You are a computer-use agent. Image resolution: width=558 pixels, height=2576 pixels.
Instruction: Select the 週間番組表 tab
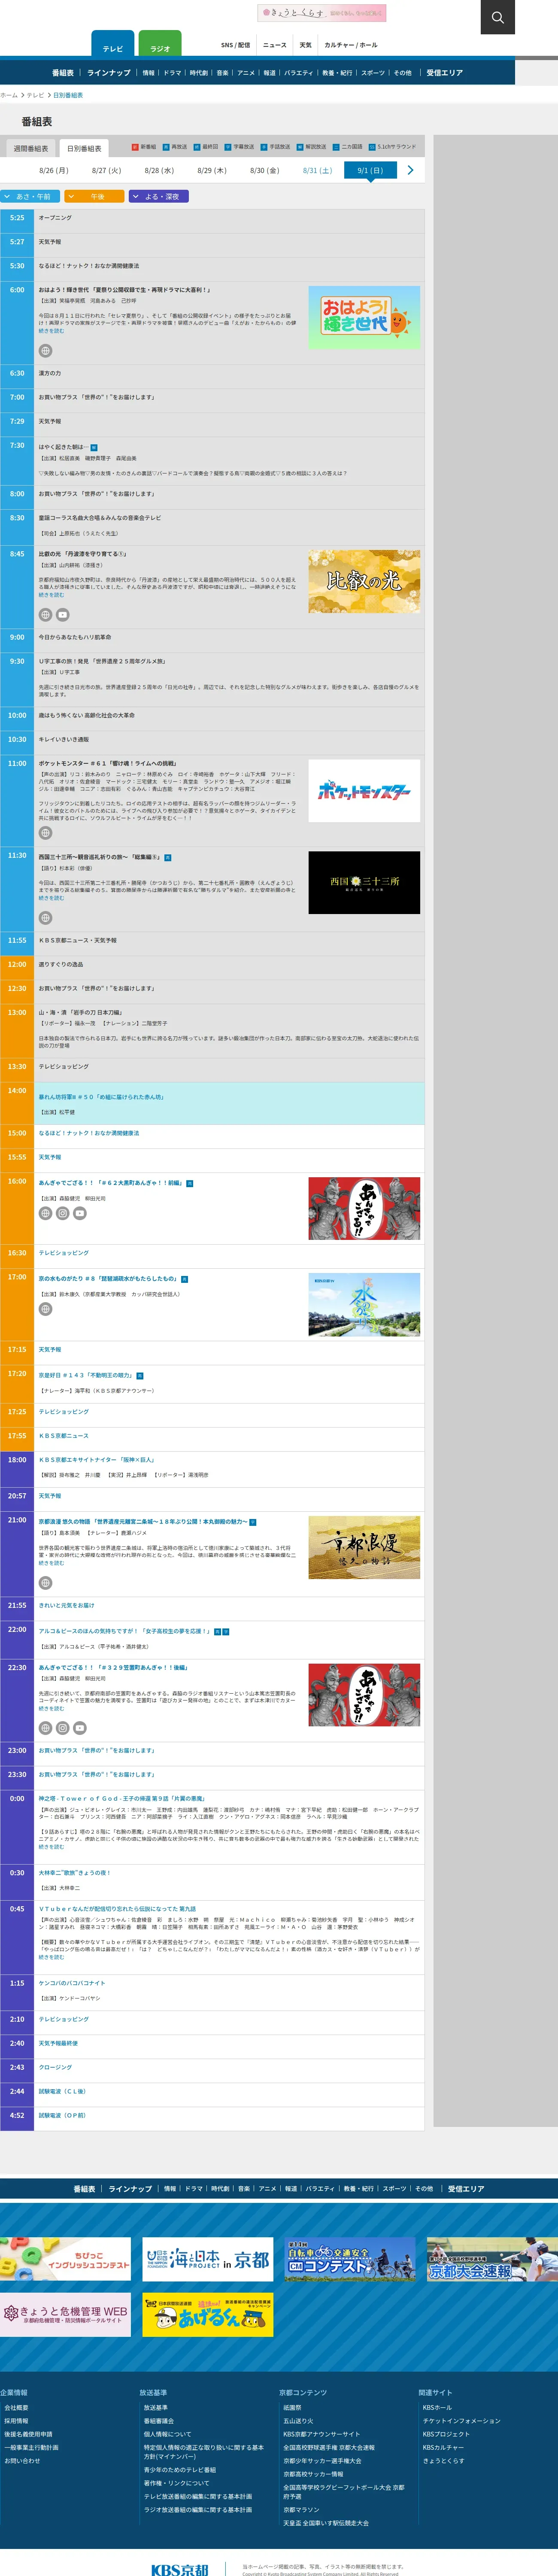[x=31, y=148]
